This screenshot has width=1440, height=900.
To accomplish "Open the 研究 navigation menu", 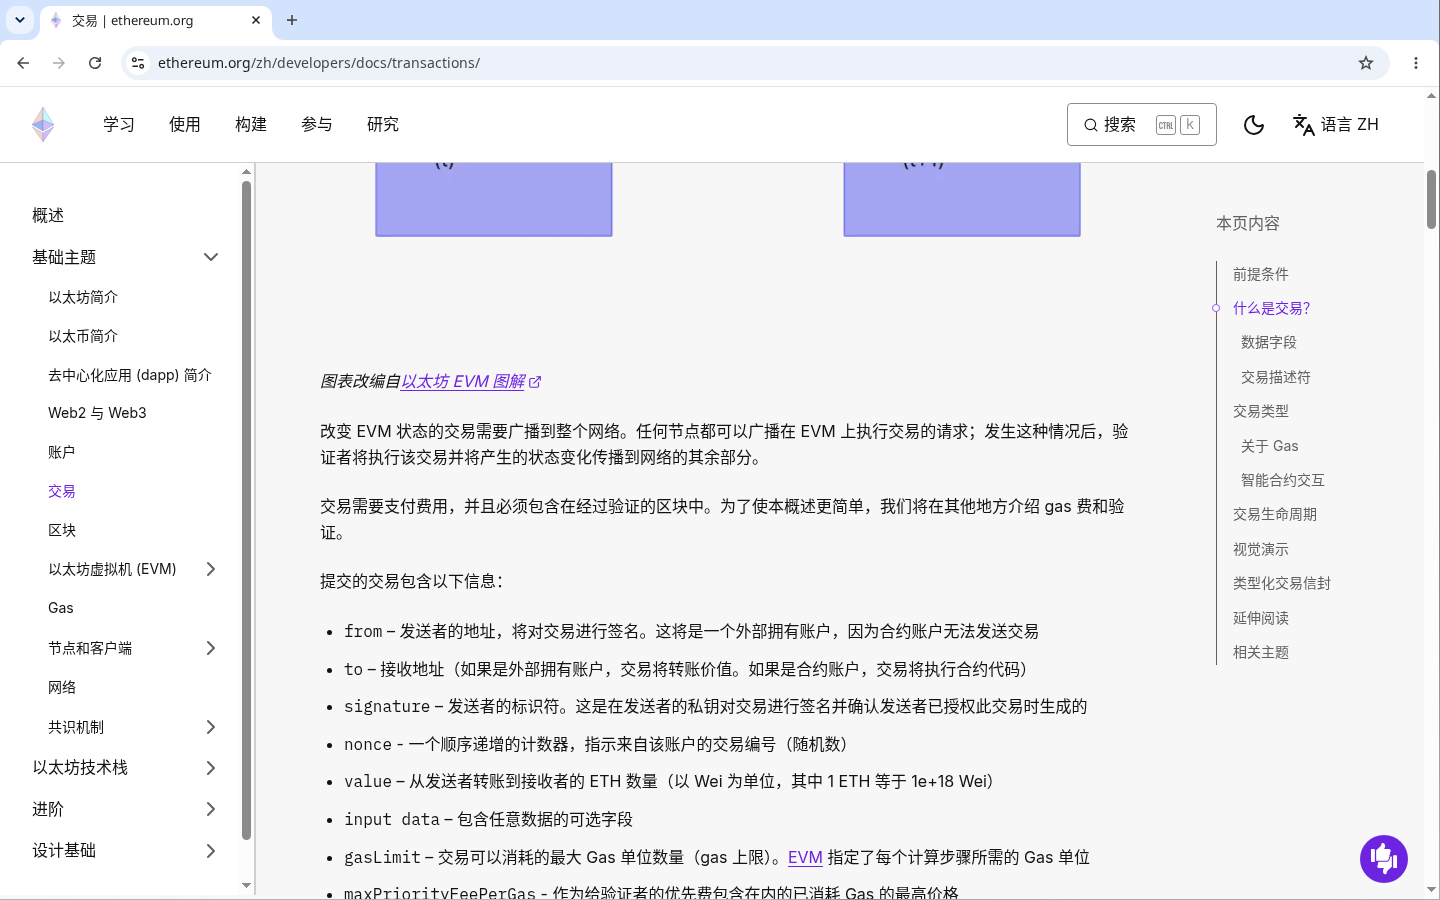I will (383, 124).
